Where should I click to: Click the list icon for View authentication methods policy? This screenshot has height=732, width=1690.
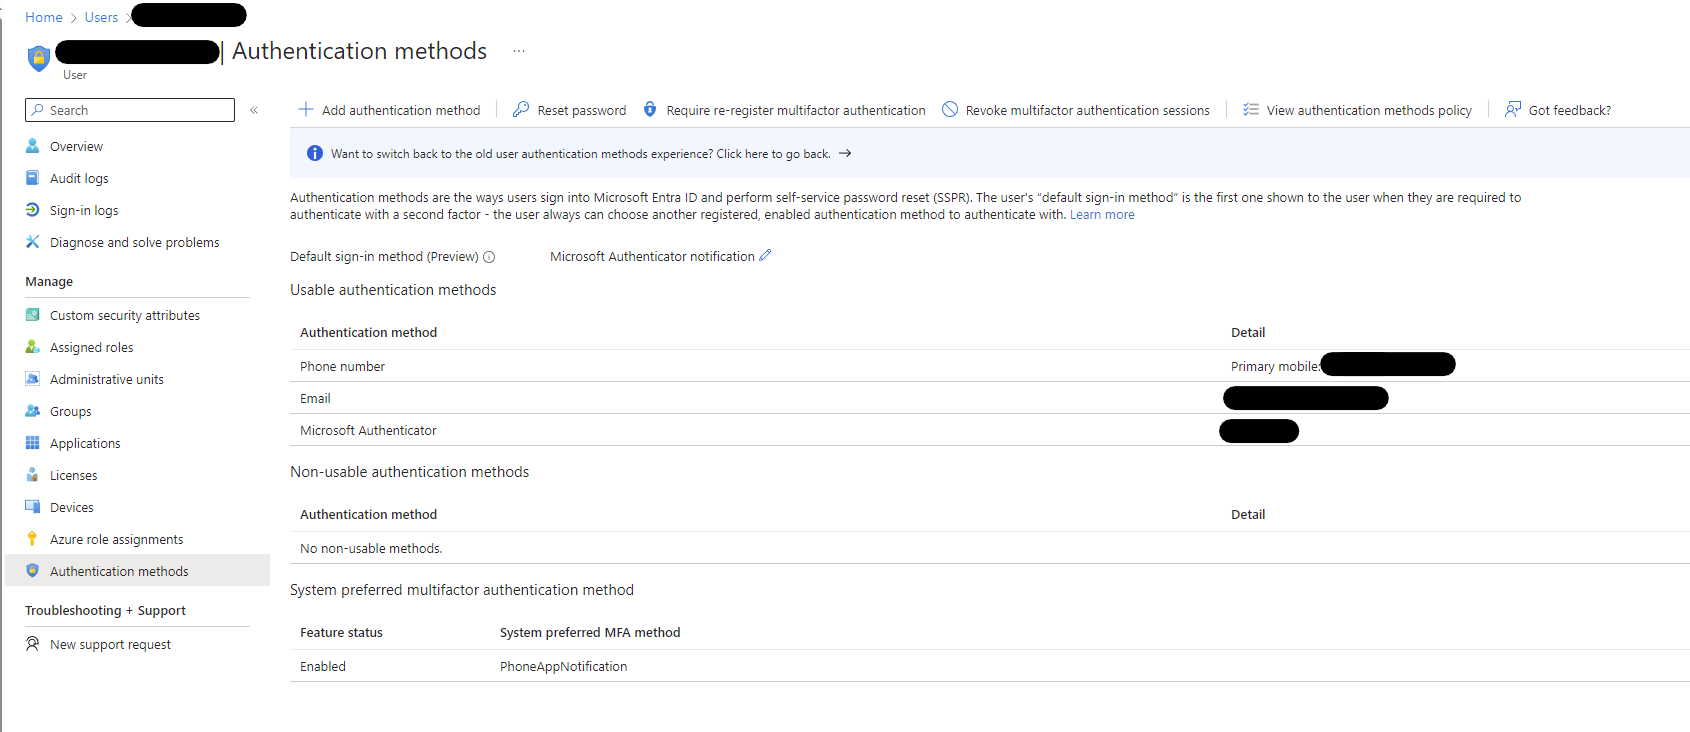[1251, 109]
